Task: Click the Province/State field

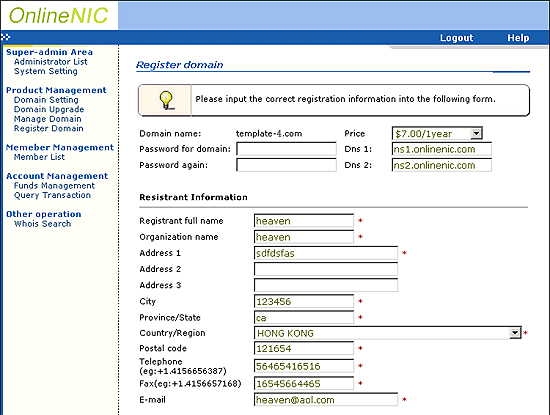Action: [x=304, y=317]
